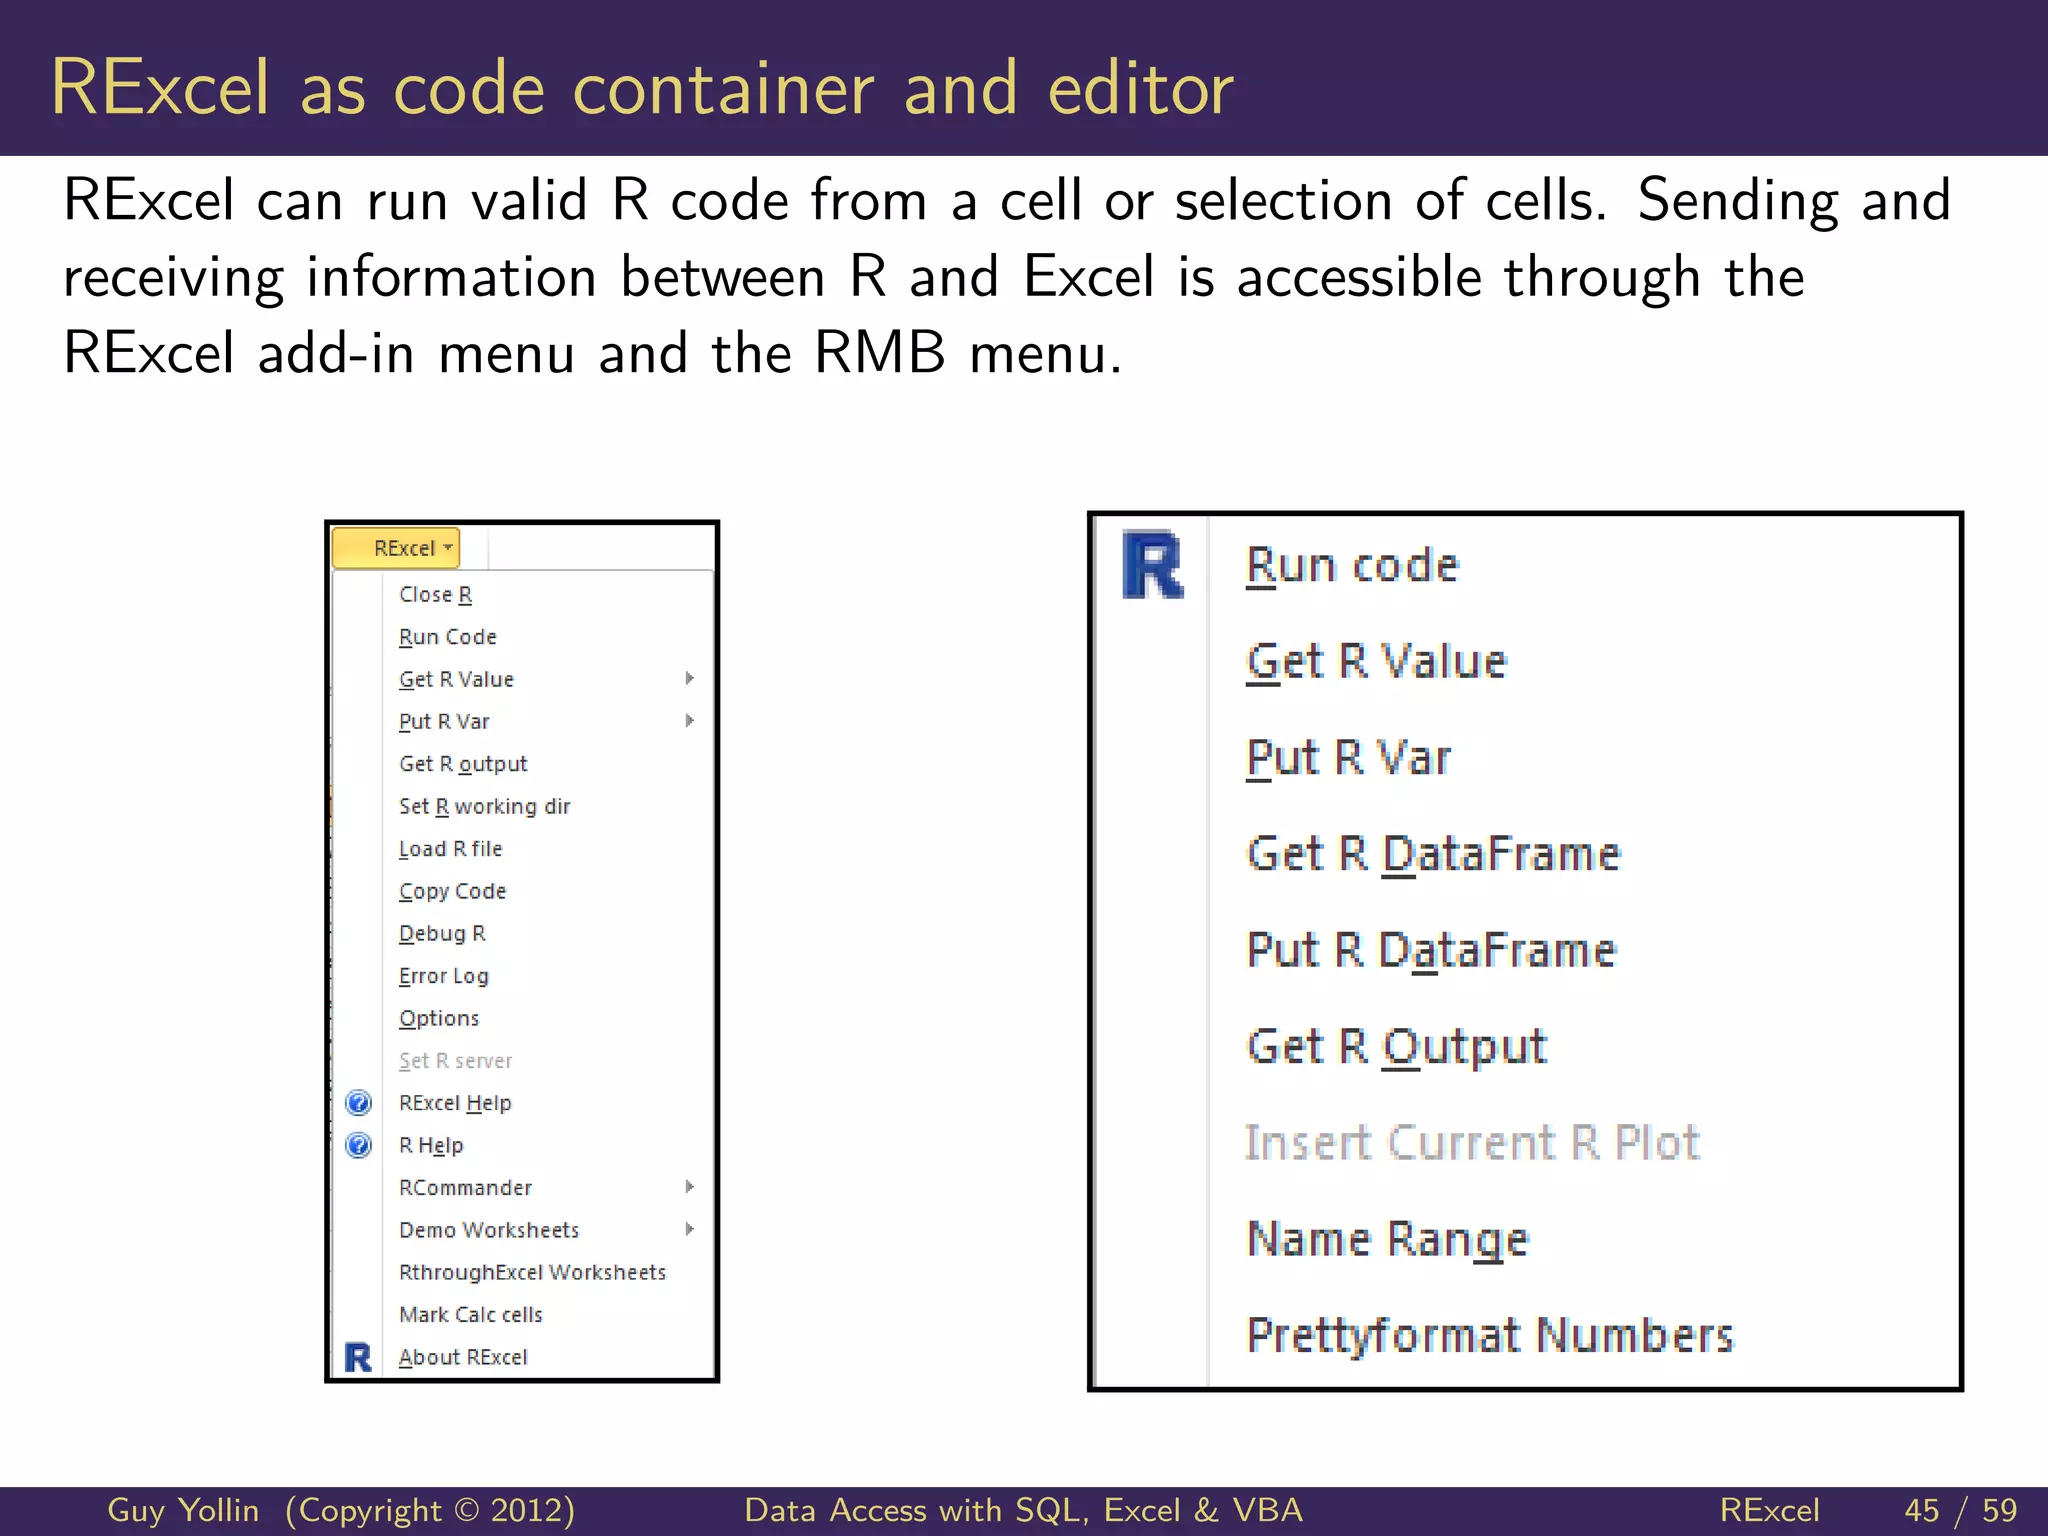Select Get R DataFrame in context menu

point(1433,854)
